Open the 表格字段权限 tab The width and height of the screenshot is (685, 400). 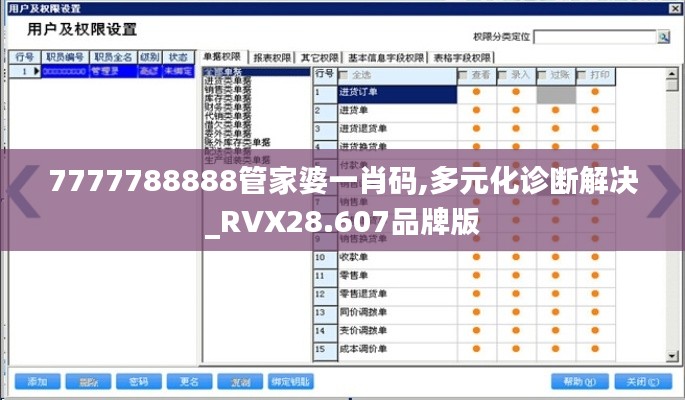coord(462,58)
